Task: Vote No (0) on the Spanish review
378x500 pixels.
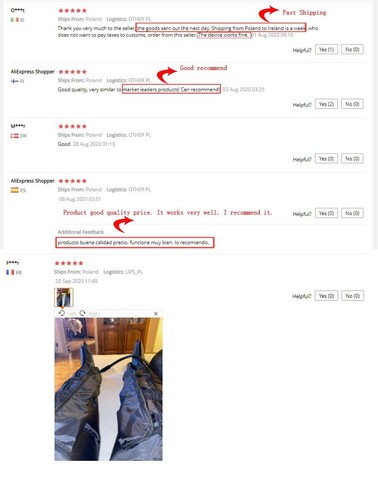Action: tap(352, 213)
